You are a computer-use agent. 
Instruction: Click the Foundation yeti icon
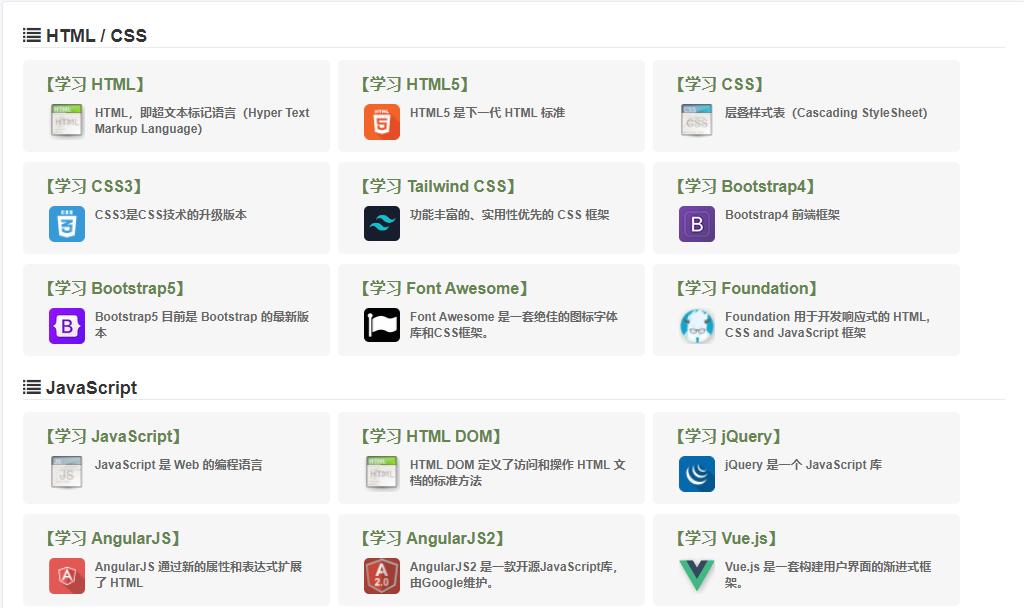(x=697, y=325)
